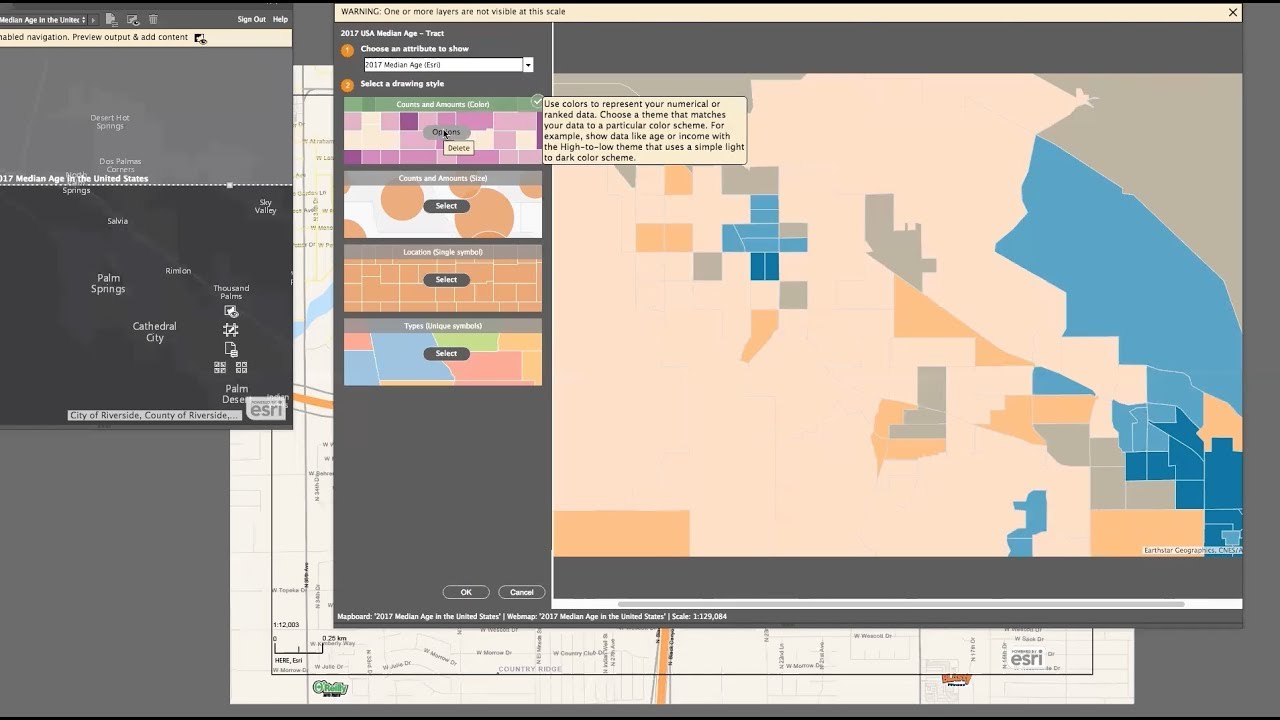Click the preview eye icon in Mapboards toolbar
The width and height of the screenshot is (1280, 720).
tap(132, 19)
